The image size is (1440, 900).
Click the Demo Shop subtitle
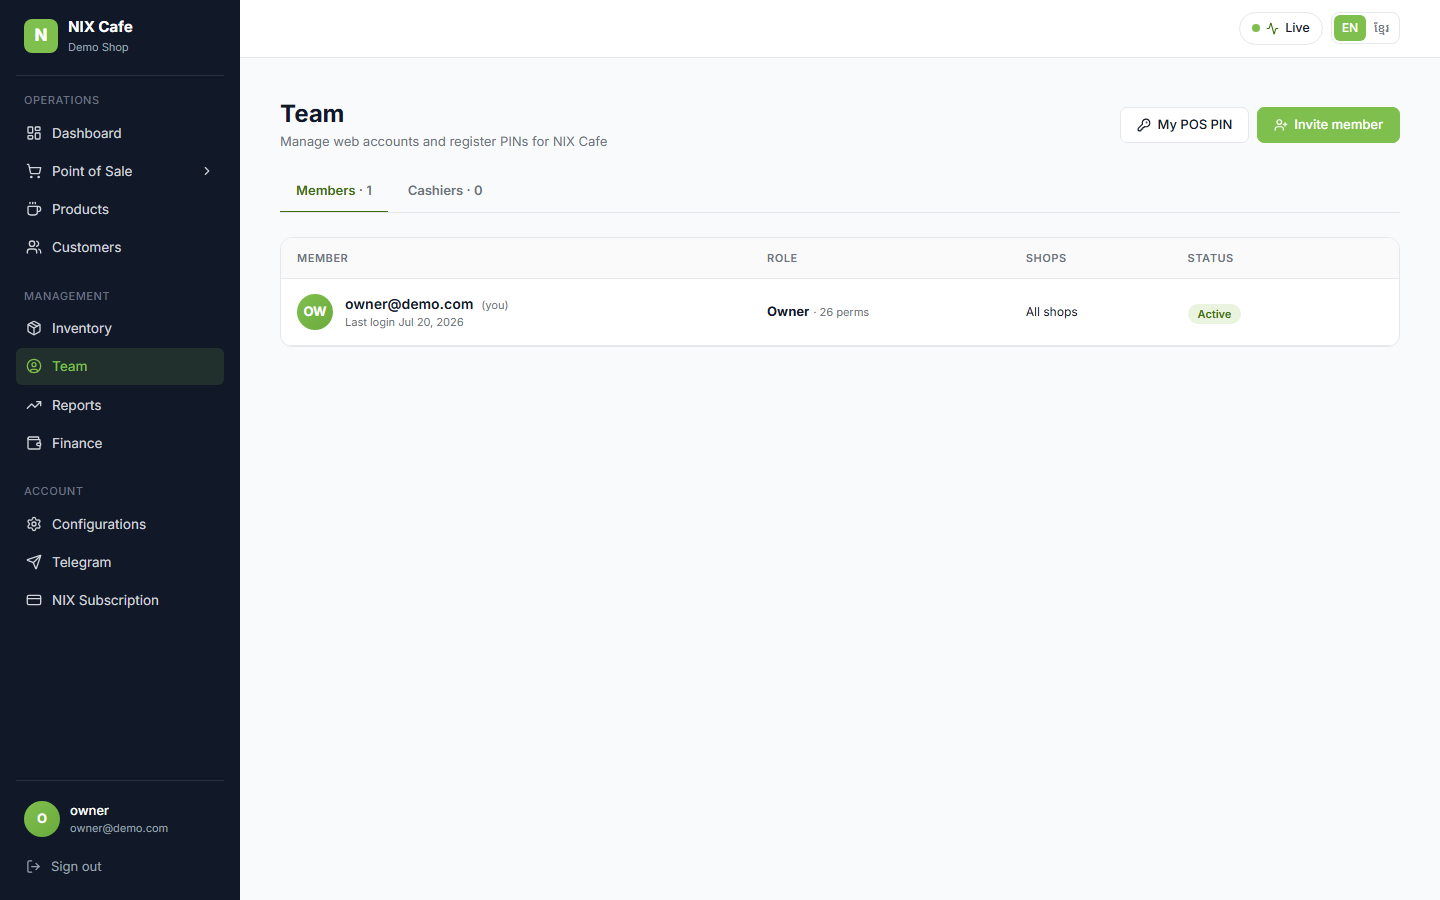coord(98,47)
